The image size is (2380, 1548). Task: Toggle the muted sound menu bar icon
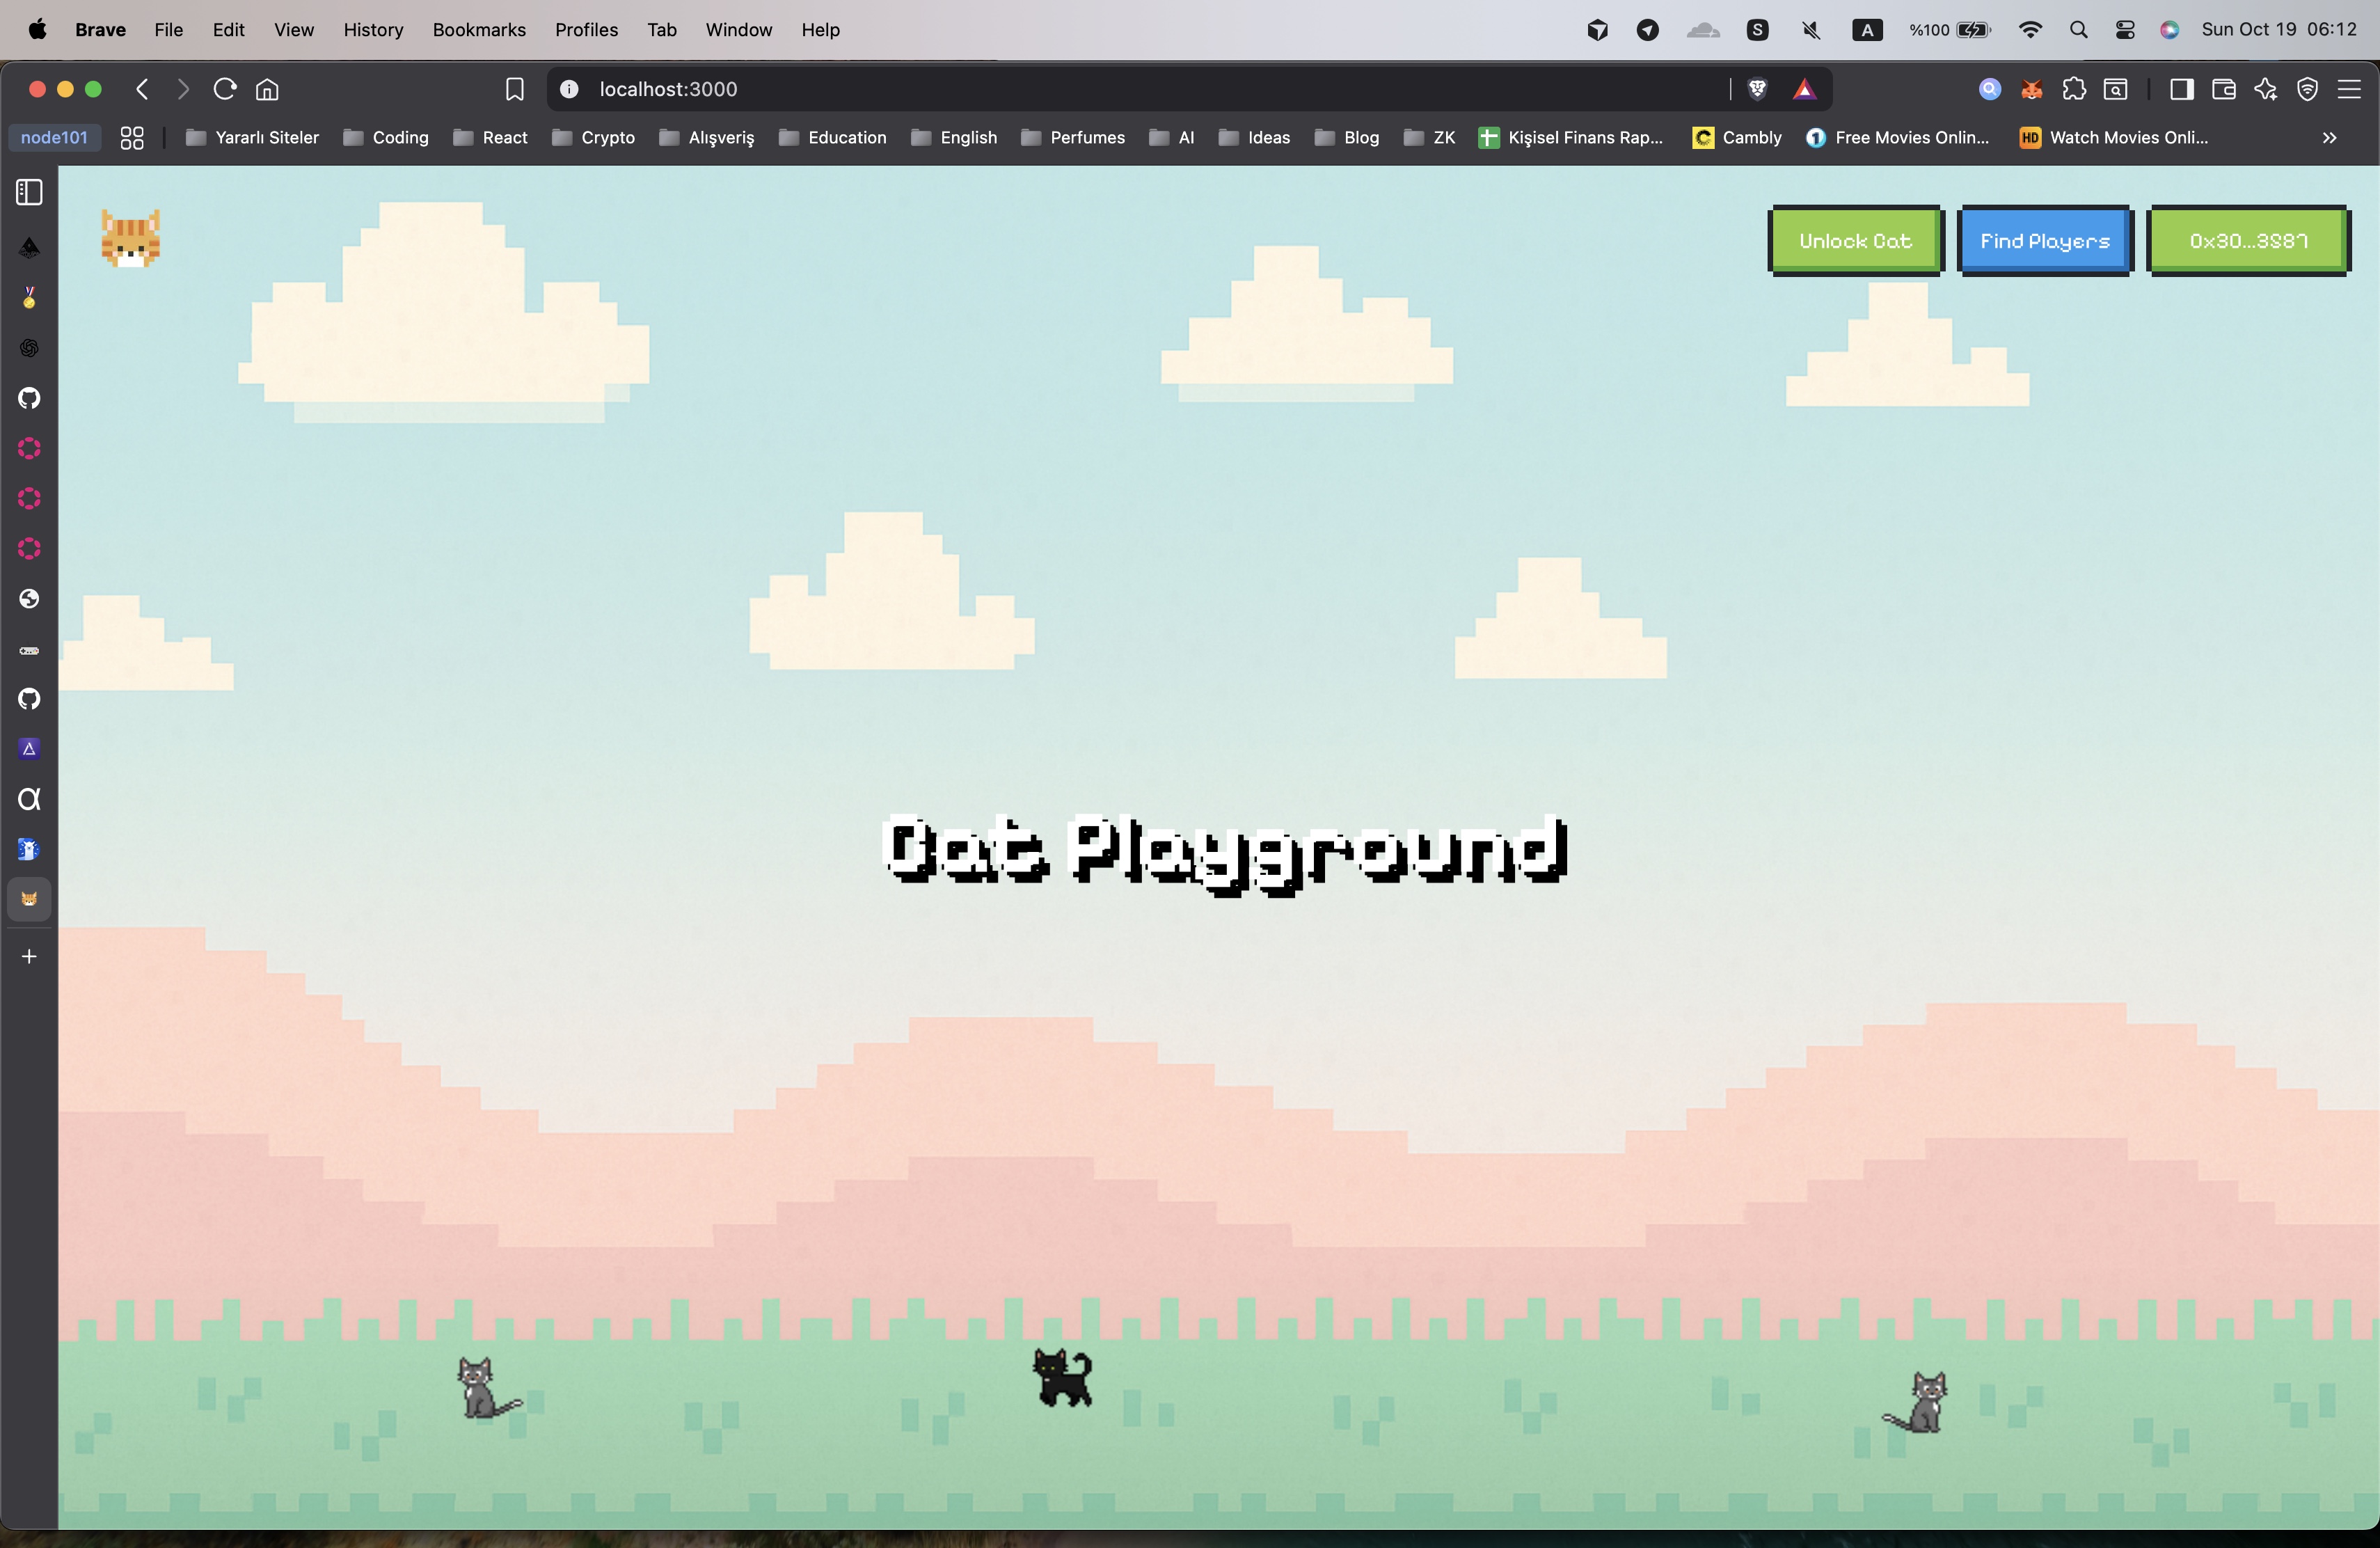click(x=1810, y=30)
